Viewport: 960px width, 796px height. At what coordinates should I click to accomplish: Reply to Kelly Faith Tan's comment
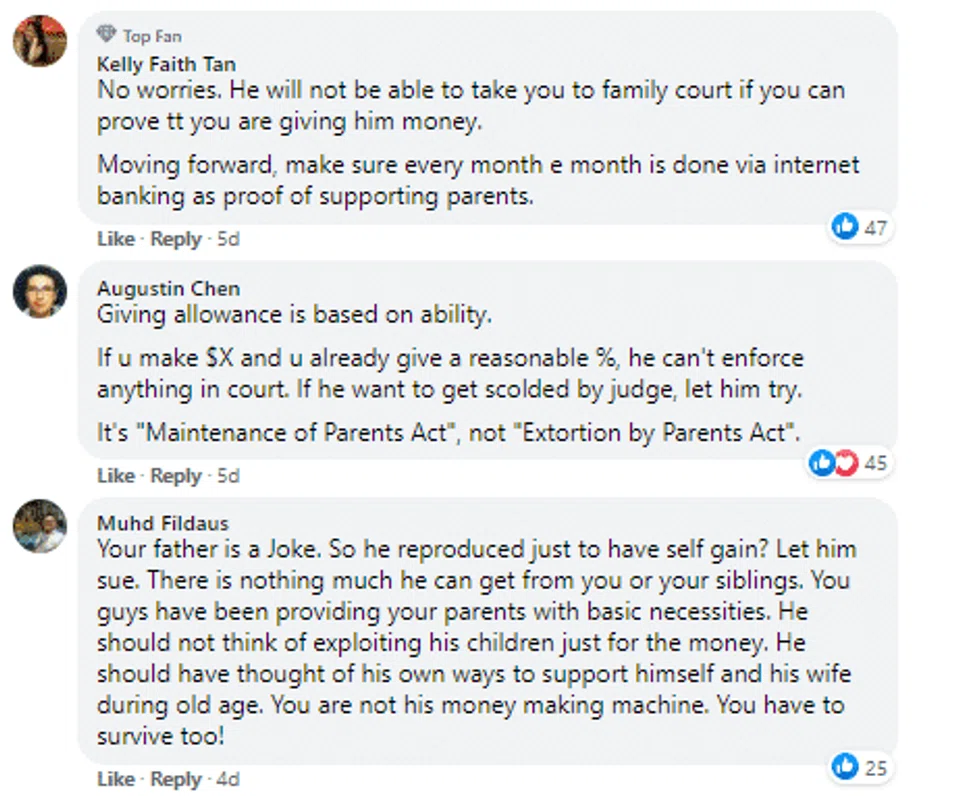pyautogui.click(x=176, y=239)
